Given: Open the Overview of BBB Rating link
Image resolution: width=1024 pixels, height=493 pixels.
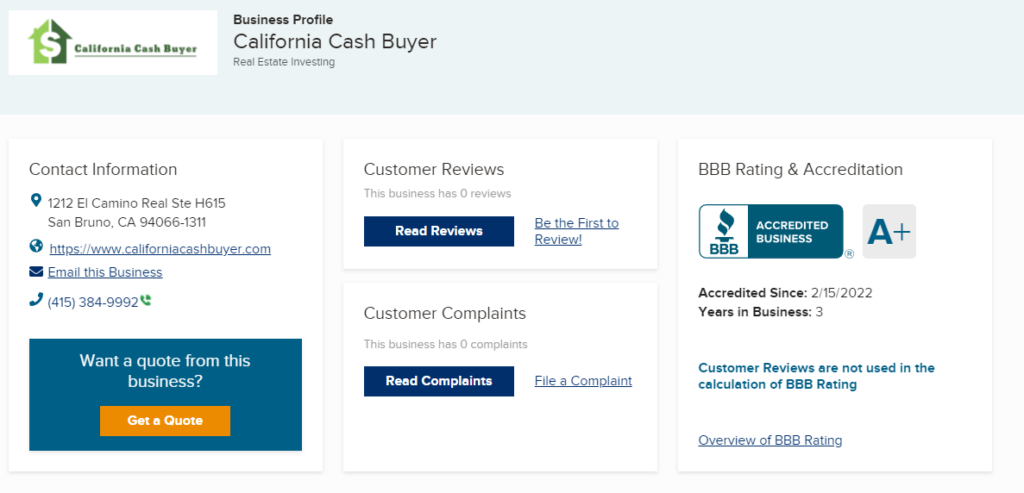Looking at the screenshot, I should [770, 440].
